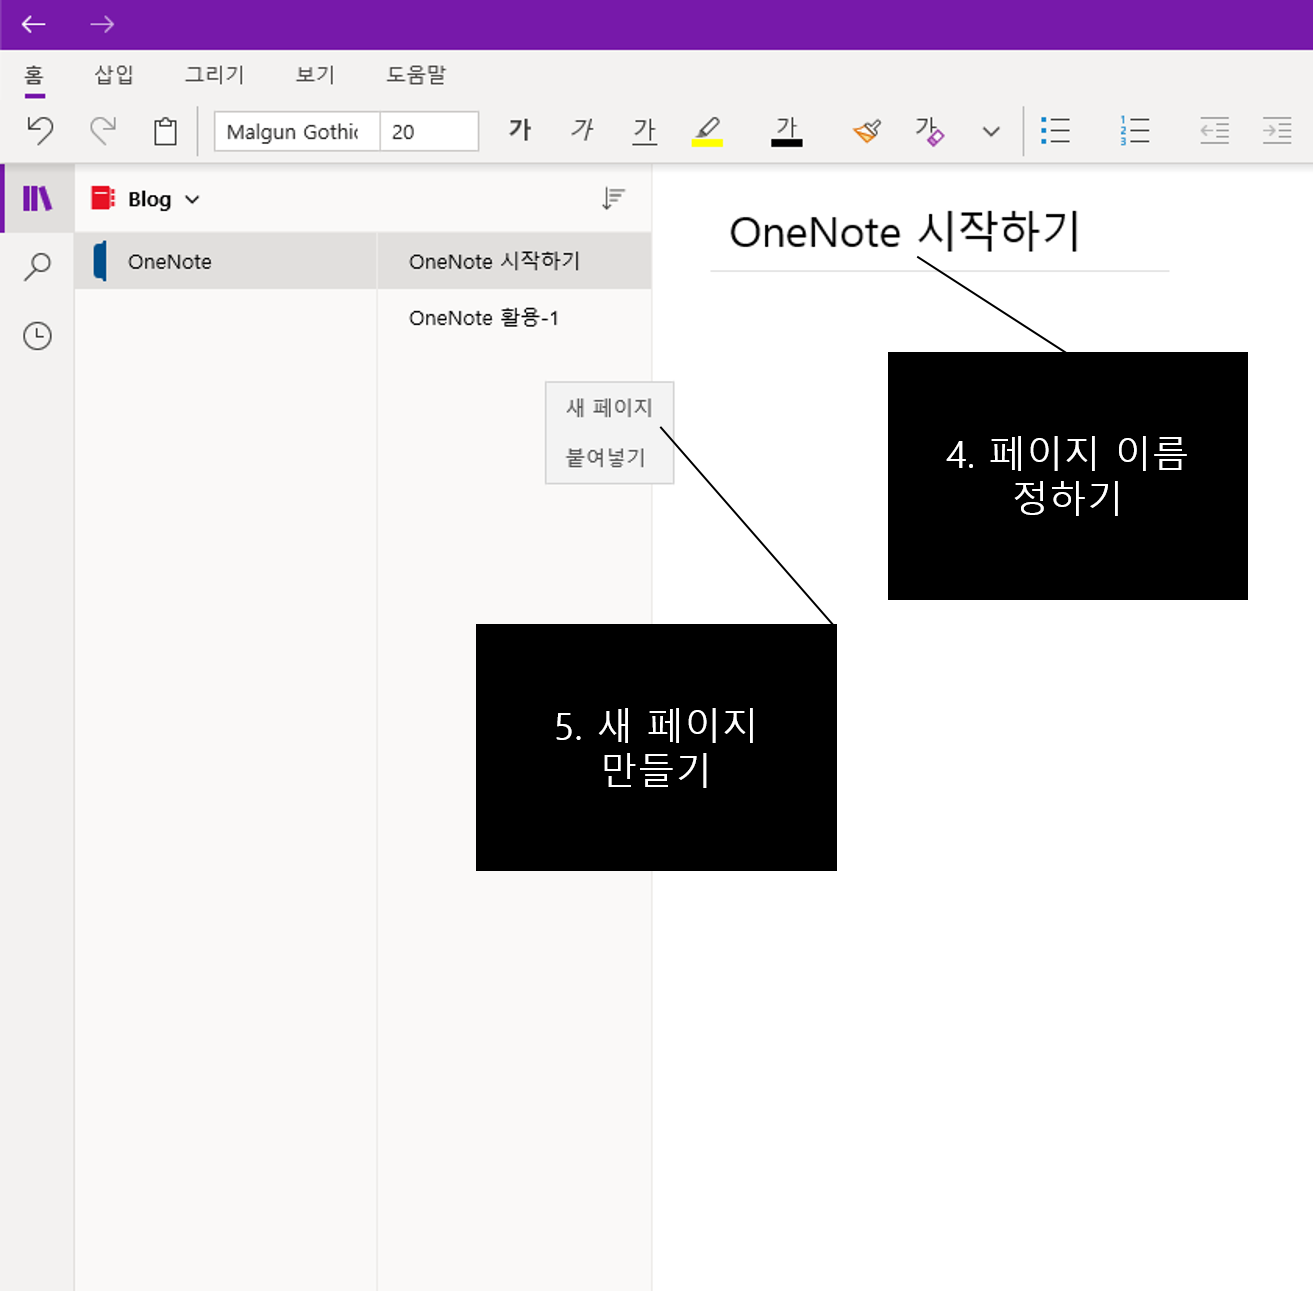1313x1291 pixels.
Task: Clear formatting with eraser 가 icon
Action: point(929,131)
